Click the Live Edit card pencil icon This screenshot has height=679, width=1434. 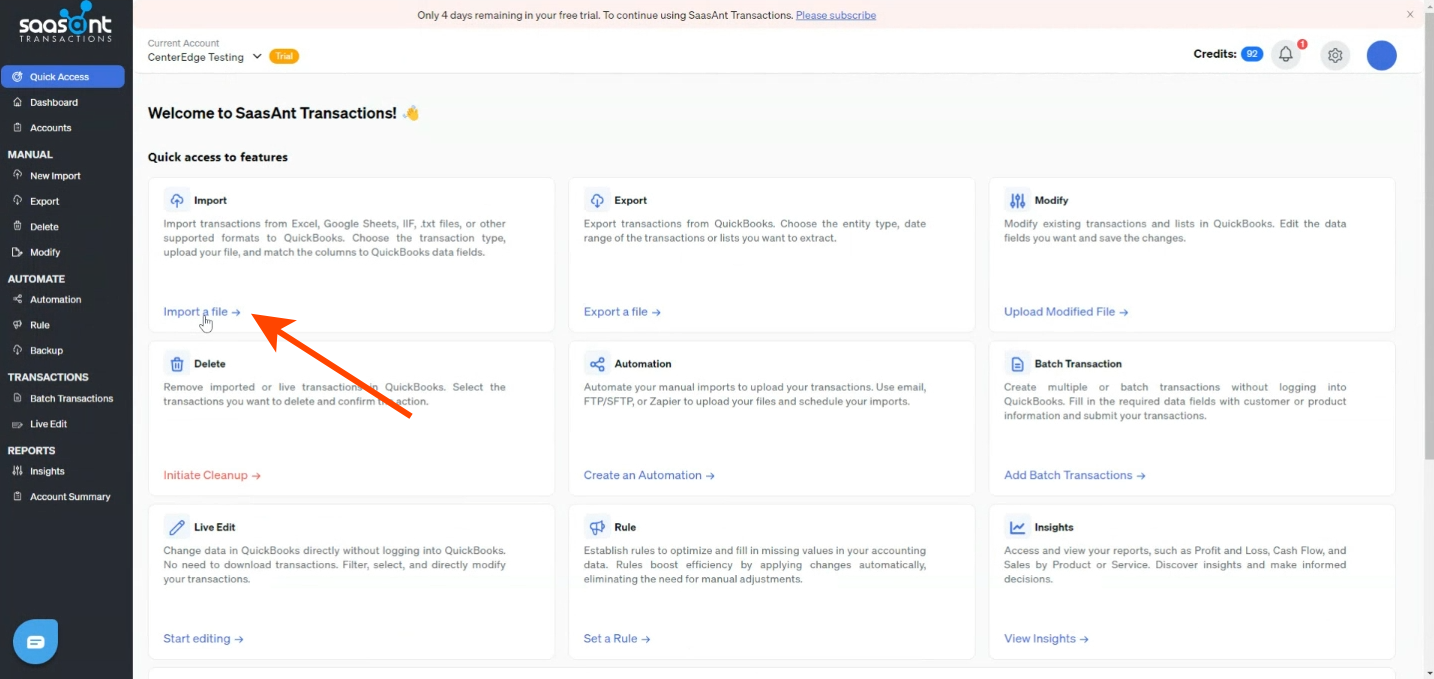pyautogui.click(x=177, y=527)
